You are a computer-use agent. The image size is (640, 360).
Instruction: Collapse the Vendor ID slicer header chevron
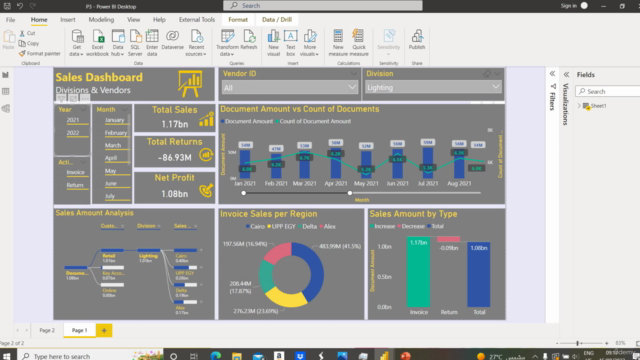(x=353, y=74)
